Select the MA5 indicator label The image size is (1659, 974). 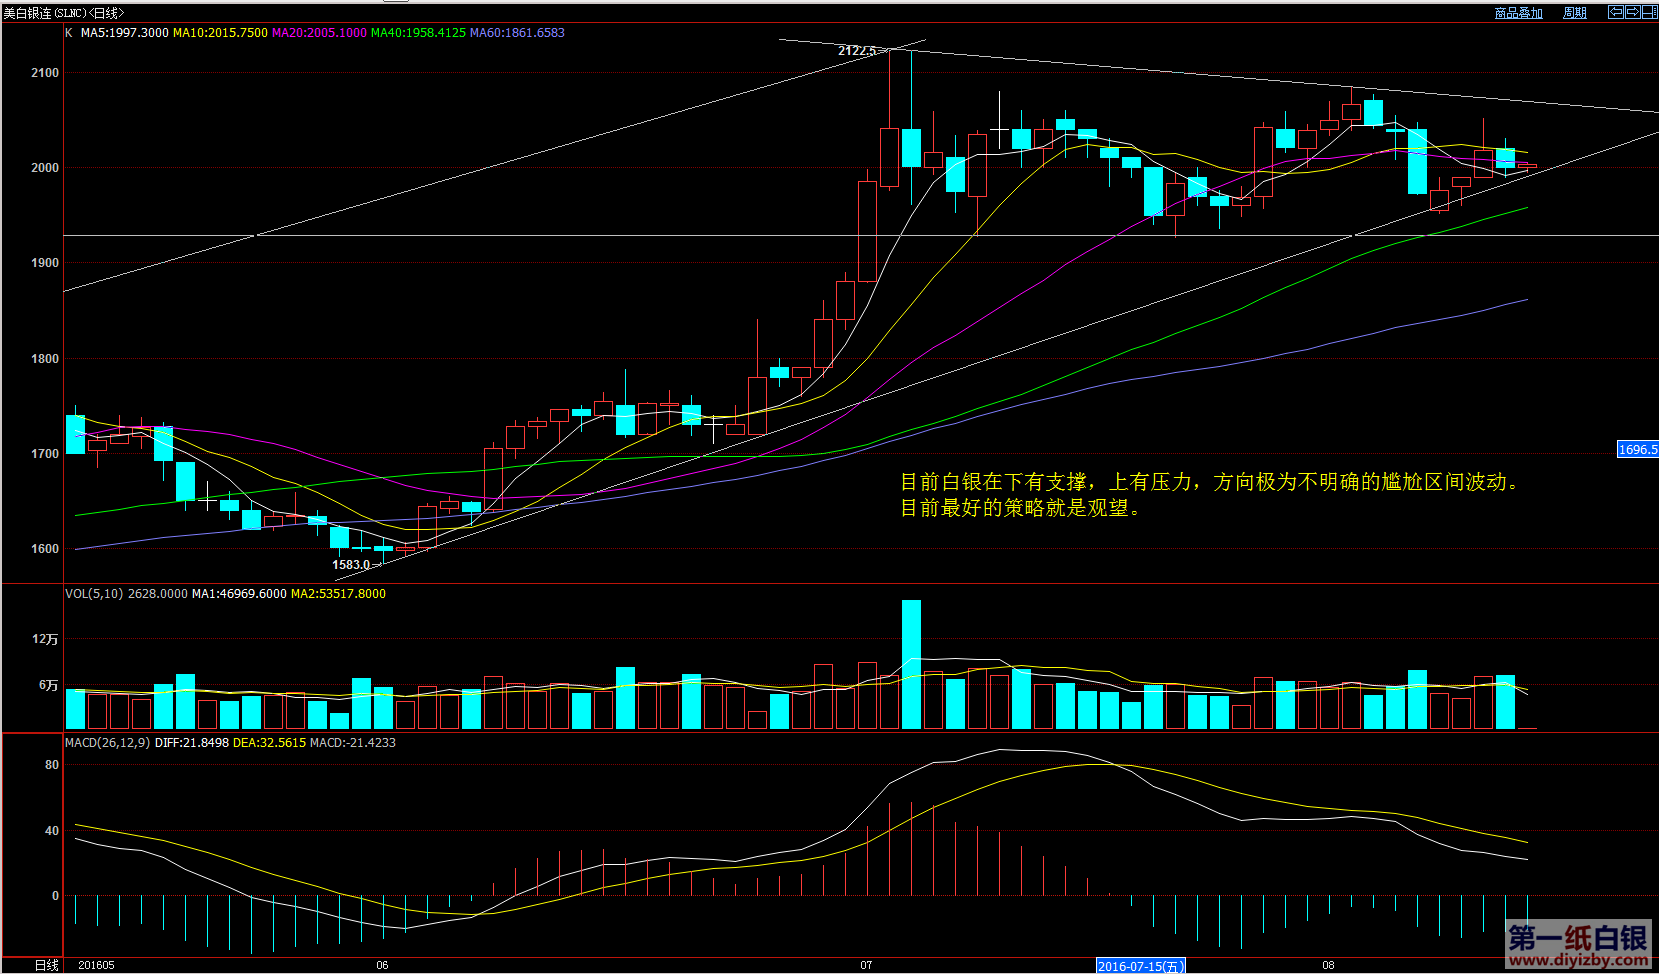(124, 33)
